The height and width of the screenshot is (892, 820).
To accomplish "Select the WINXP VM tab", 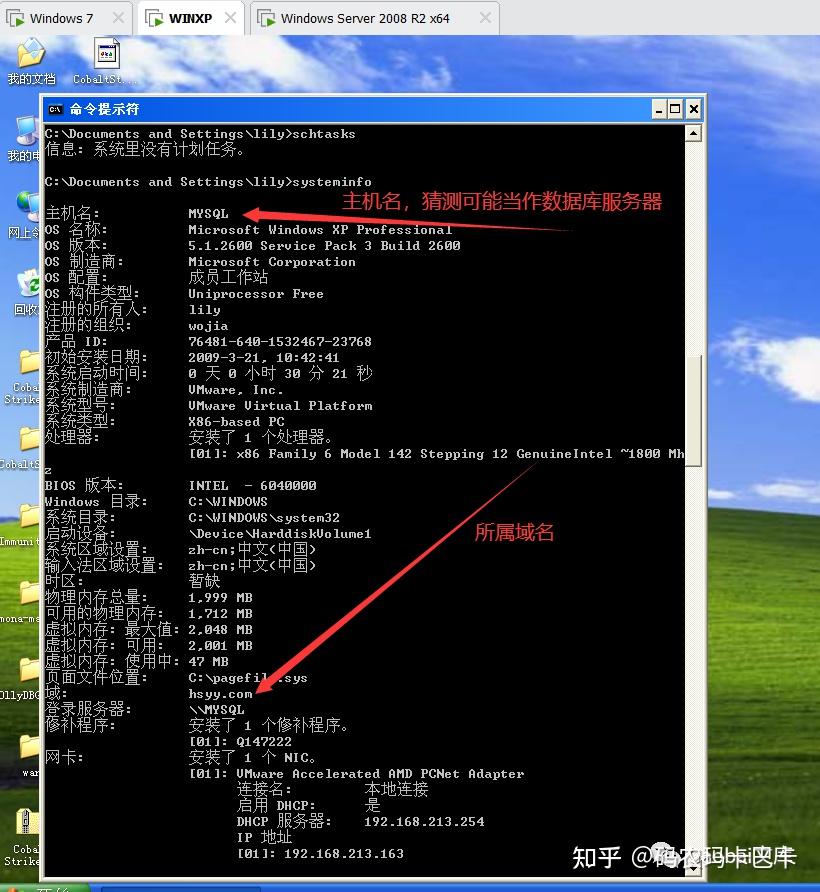I will [x=191, y=18].
